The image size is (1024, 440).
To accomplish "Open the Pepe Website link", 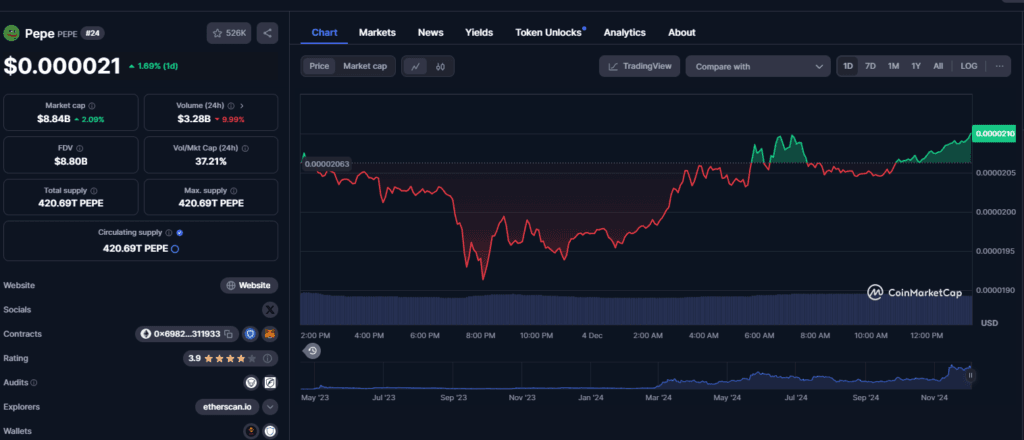I will [x=249, y=285].
